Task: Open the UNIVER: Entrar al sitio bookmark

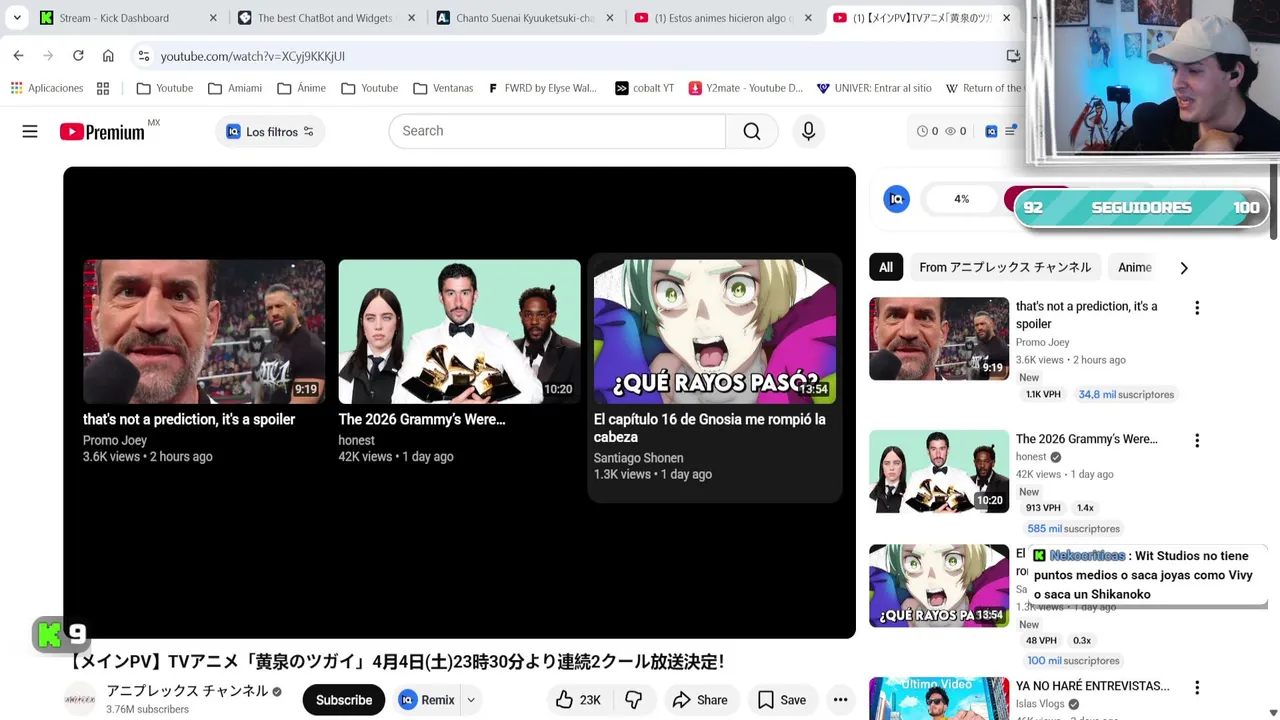Action: 874,88
